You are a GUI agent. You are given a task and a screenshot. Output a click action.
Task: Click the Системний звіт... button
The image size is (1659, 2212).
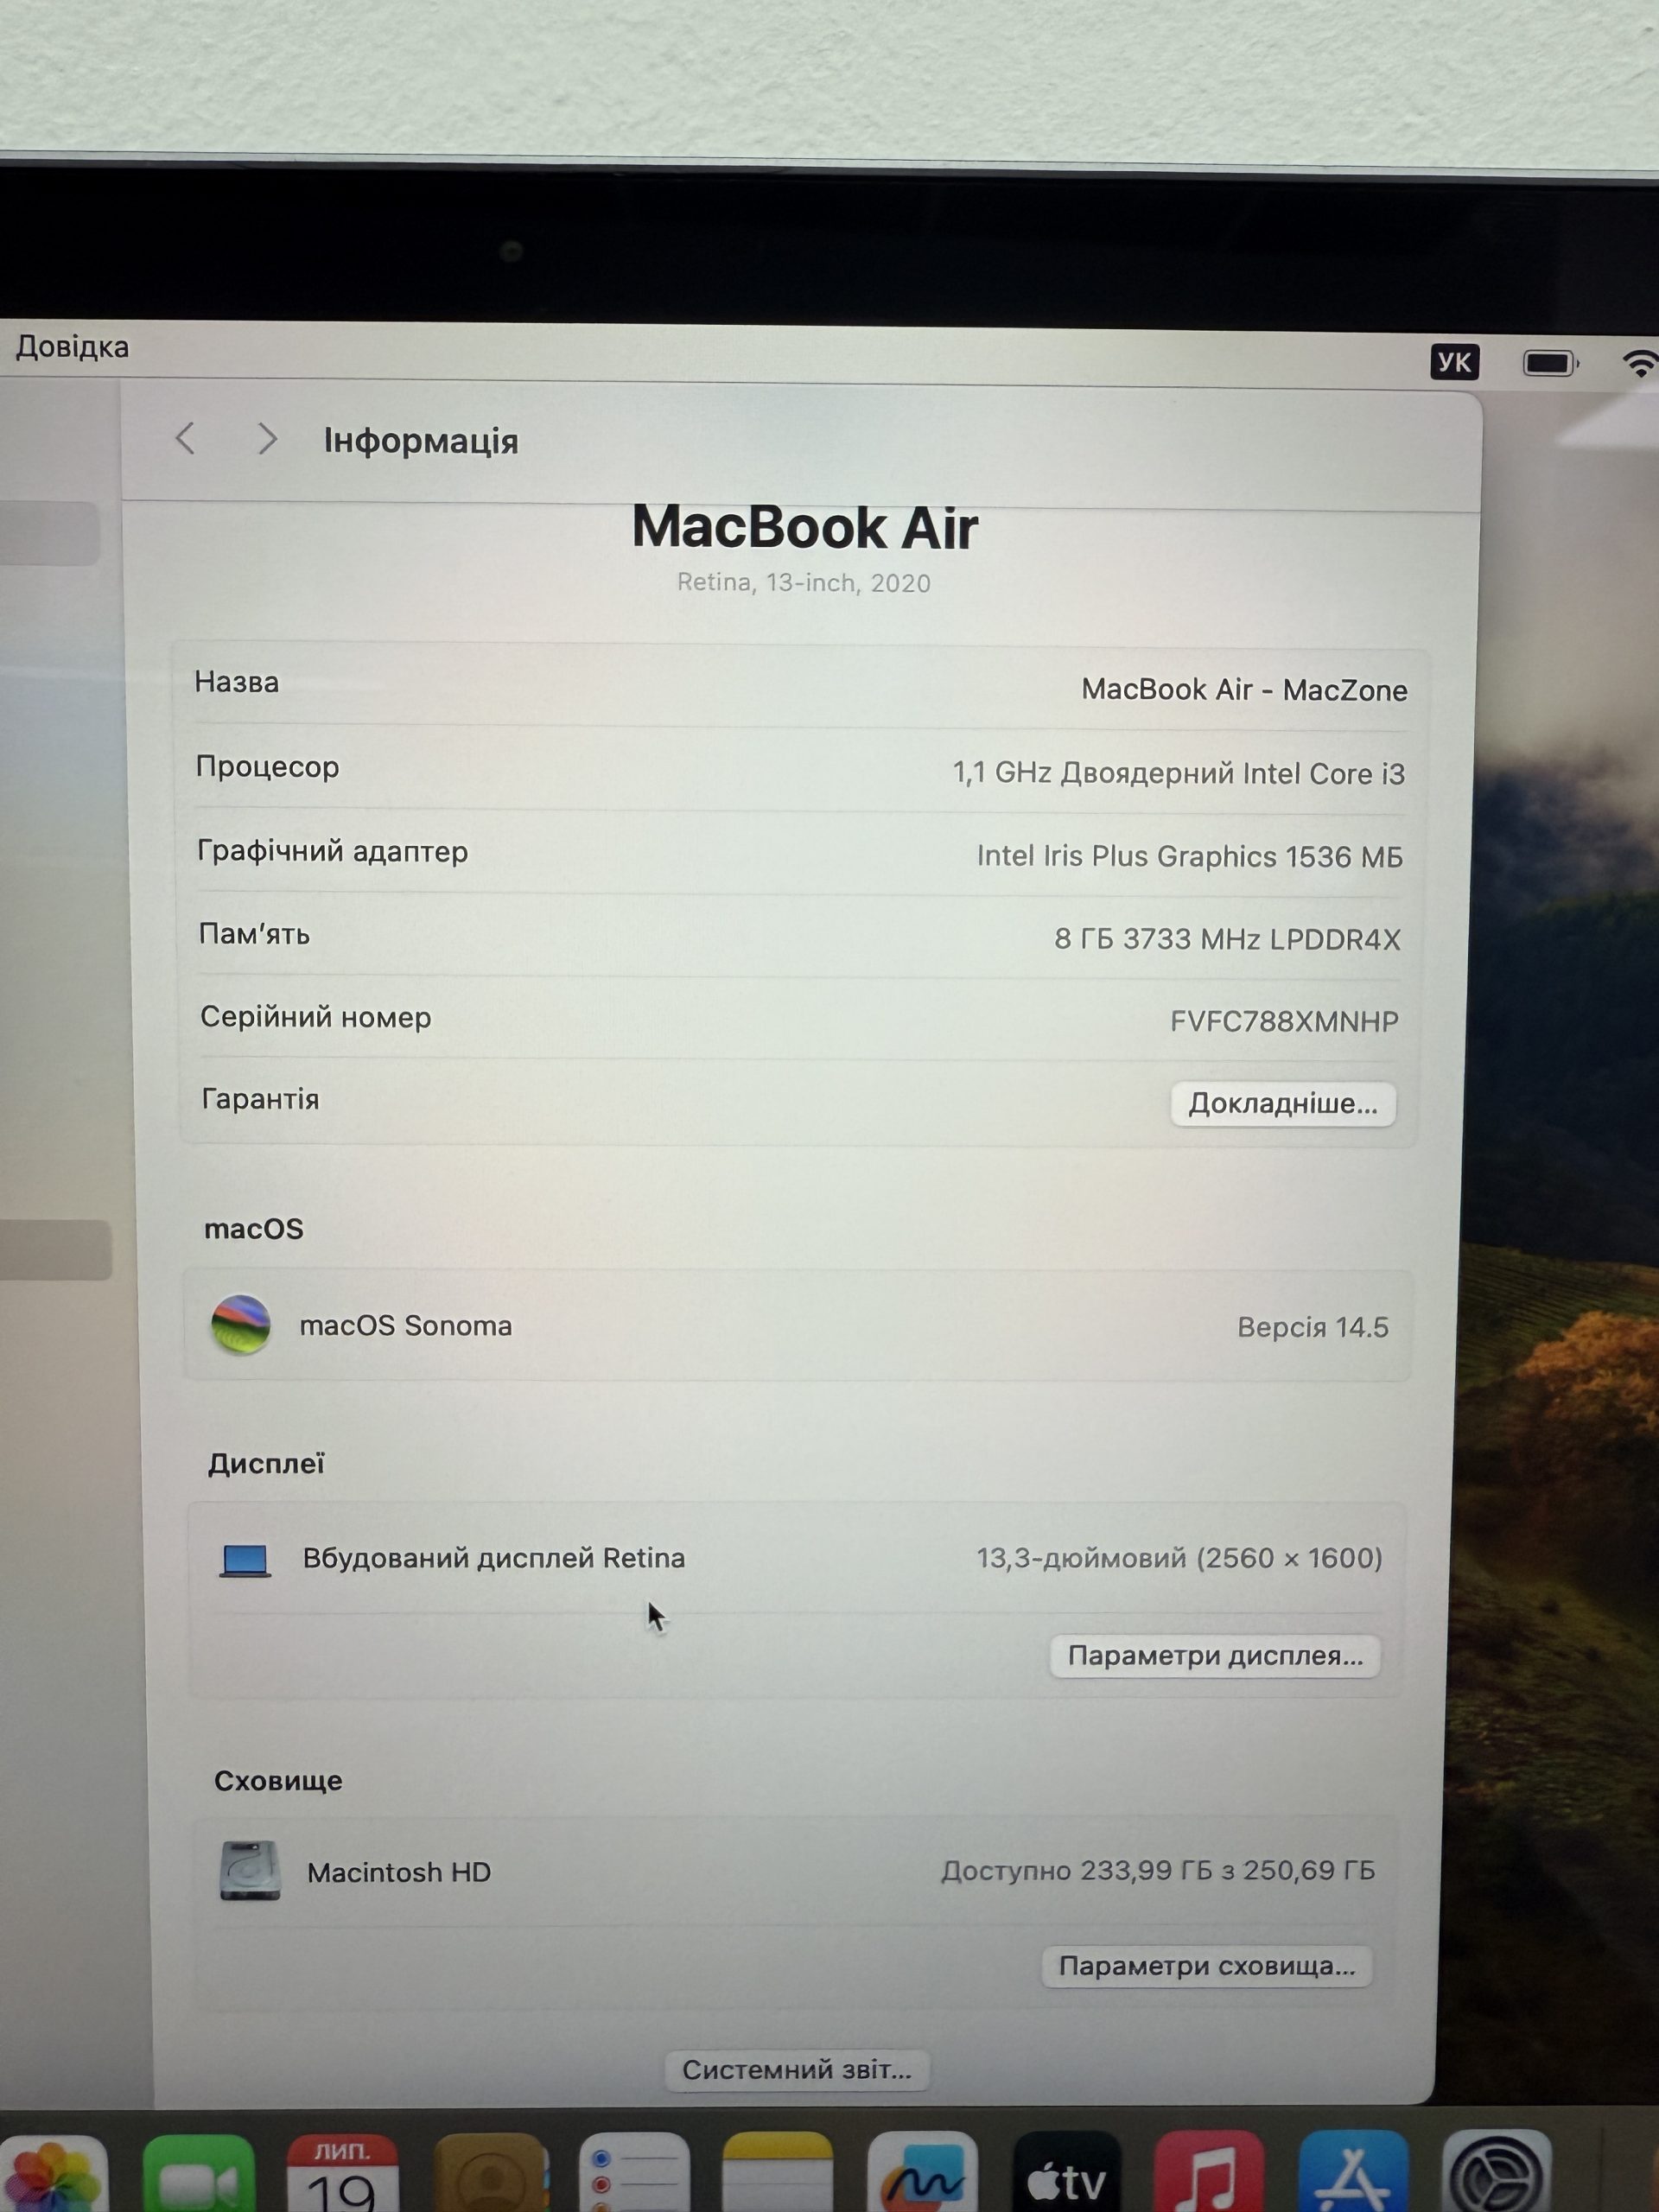click(x=797, y=2069)
